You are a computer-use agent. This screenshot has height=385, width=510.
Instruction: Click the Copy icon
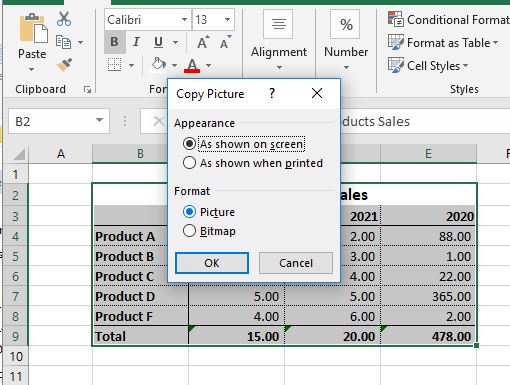(63, 42)
